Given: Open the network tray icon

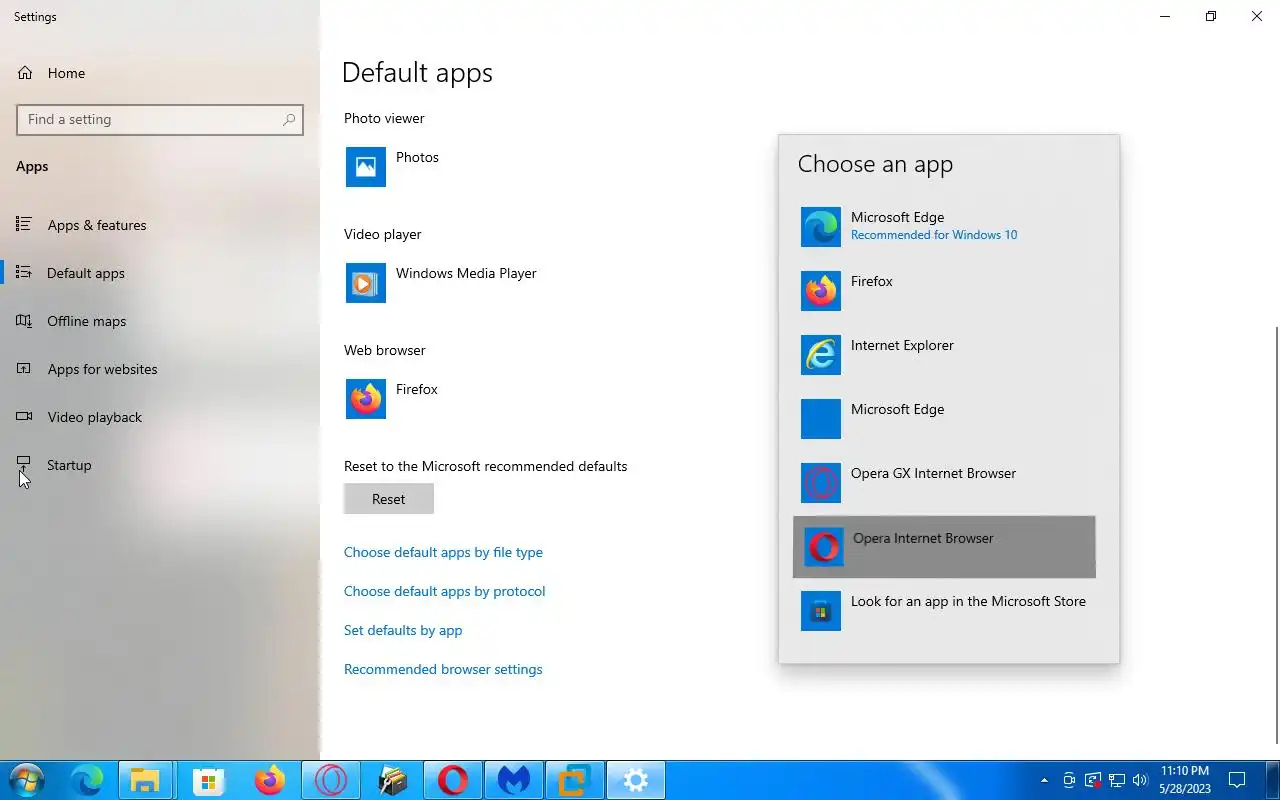Looking at the screenshot, I should pos(1117,780).
